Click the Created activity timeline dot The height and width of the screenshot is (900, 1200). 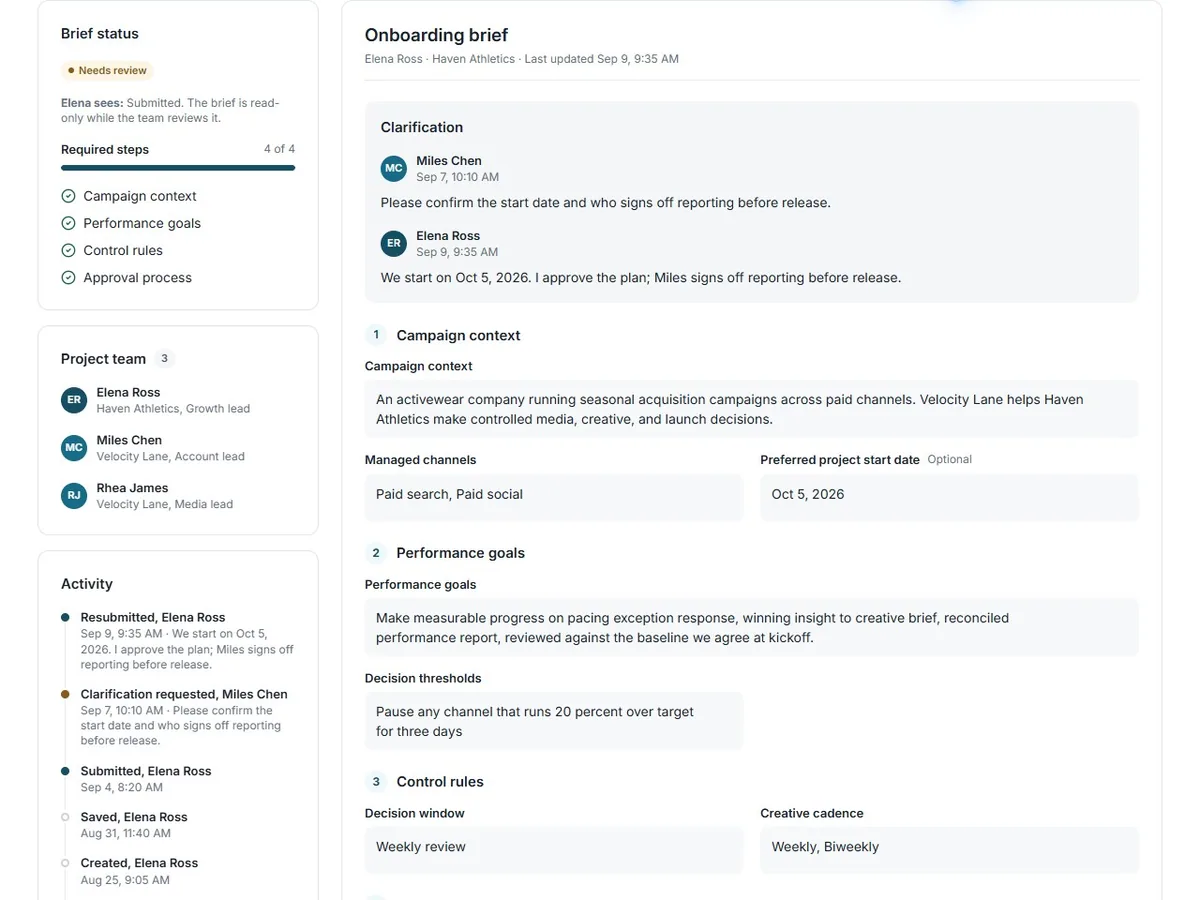[x=65, y=863]
